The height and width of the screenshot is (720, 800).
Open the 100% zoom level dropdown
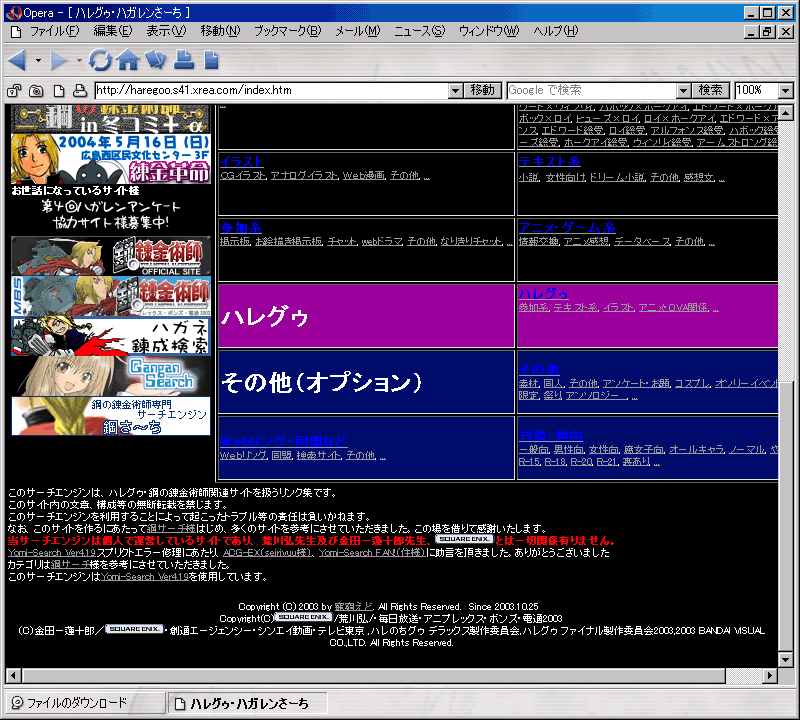point(786,91)
